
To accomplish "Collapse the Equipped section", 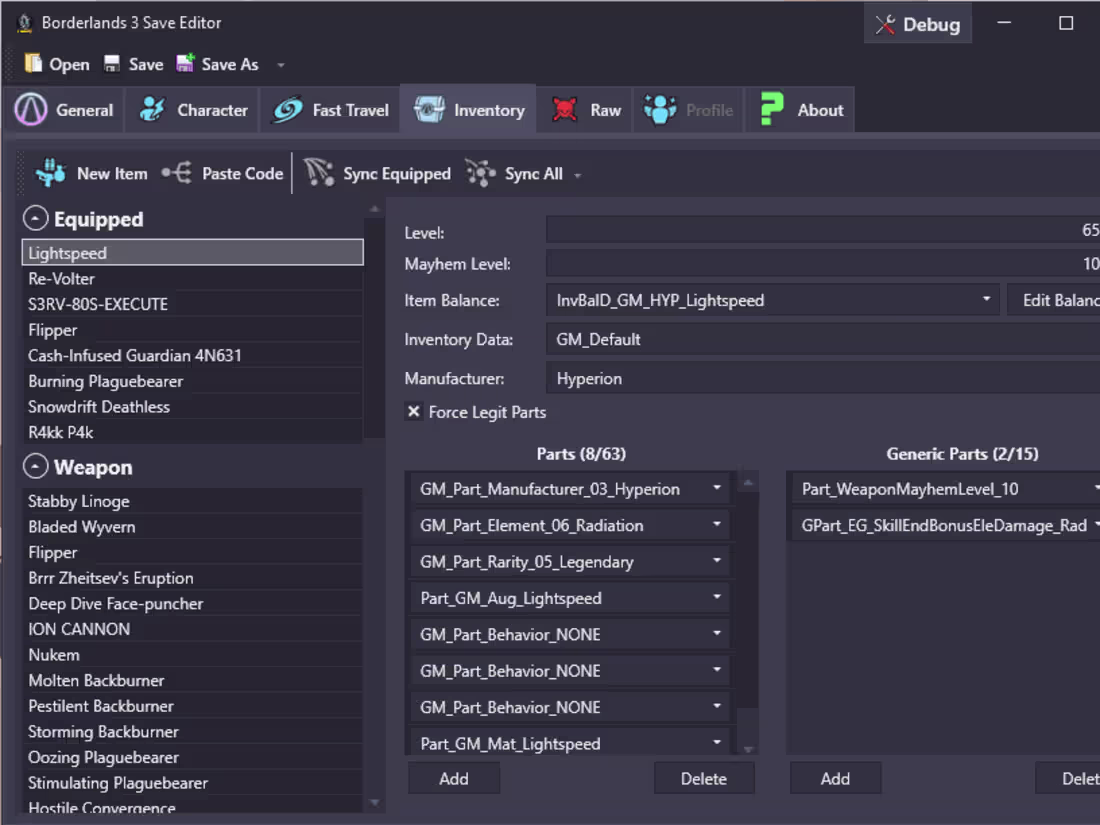I will click(36, 219).
